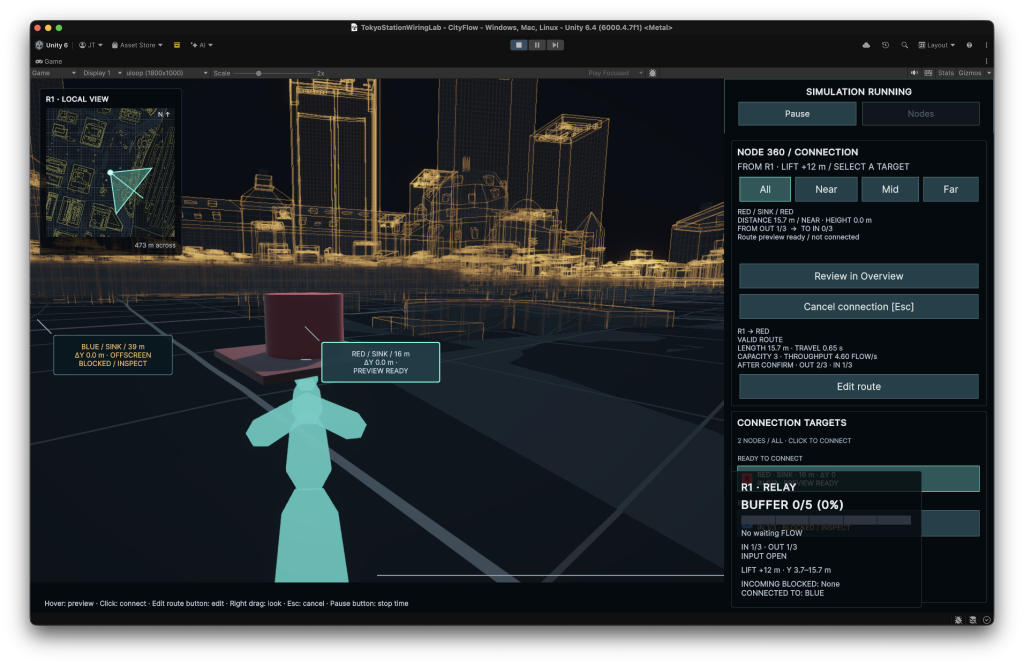The height and width of the screenshot is (665, 1024).
Task: Click the frame debugger bug icon
Action: pos(652,73)
